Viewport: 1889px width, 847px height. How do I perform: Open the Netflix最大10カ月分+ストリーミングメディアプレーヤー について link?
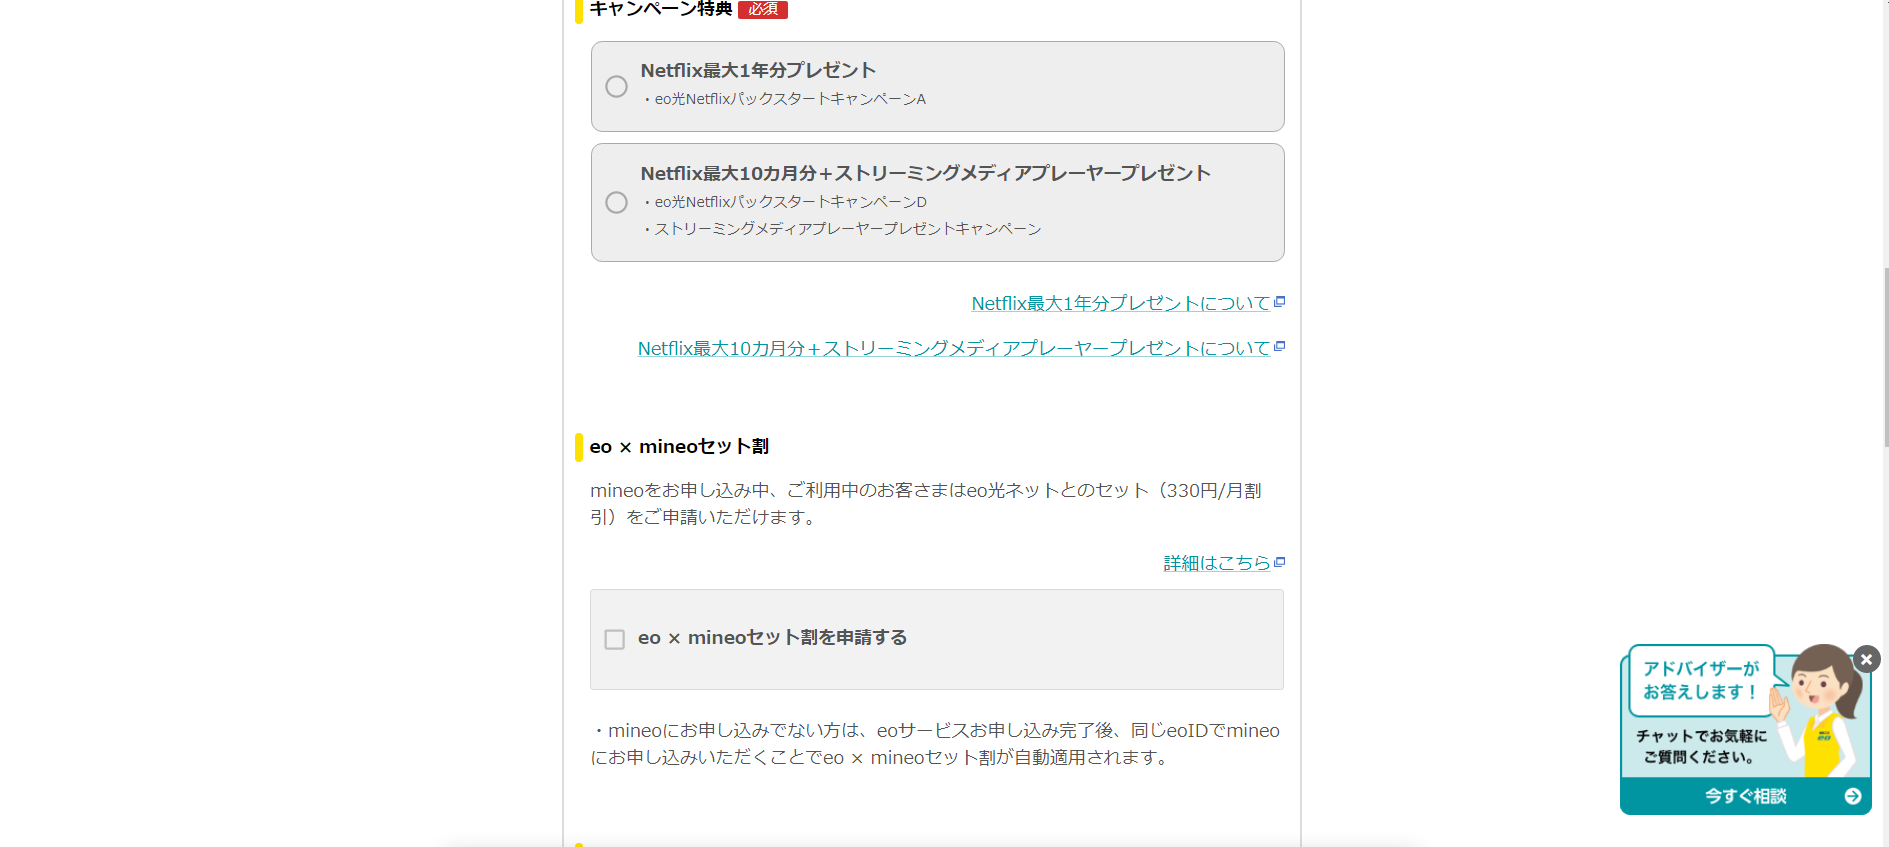[953, 348]
